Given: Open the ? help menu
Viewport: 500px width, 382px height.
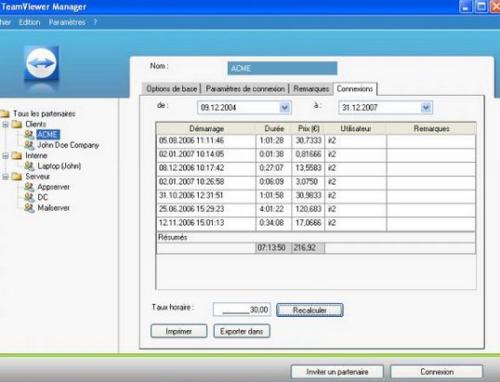Looking at the screenshot, I should tap(95, 22).
